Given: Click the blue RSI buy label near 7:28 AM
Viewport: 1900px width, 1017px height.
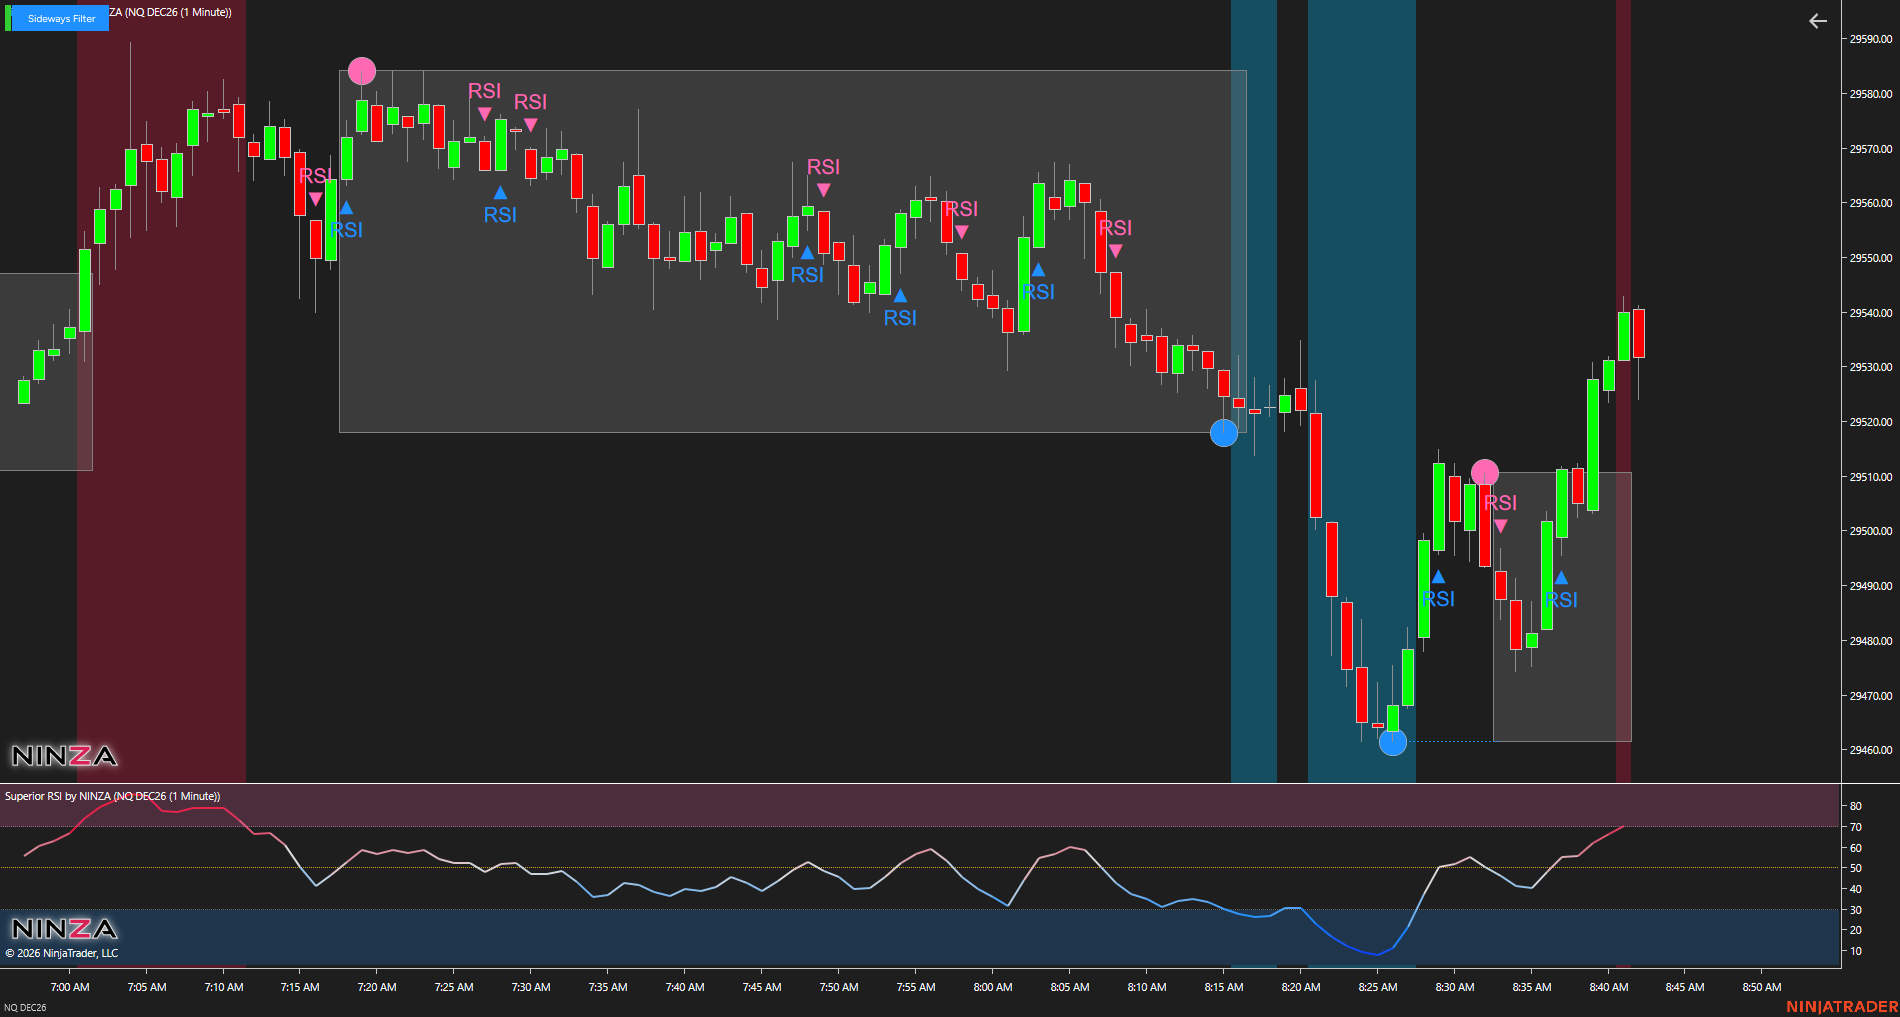Looking at the screenshot, I should pyautogui.click(x=500, y=215).
